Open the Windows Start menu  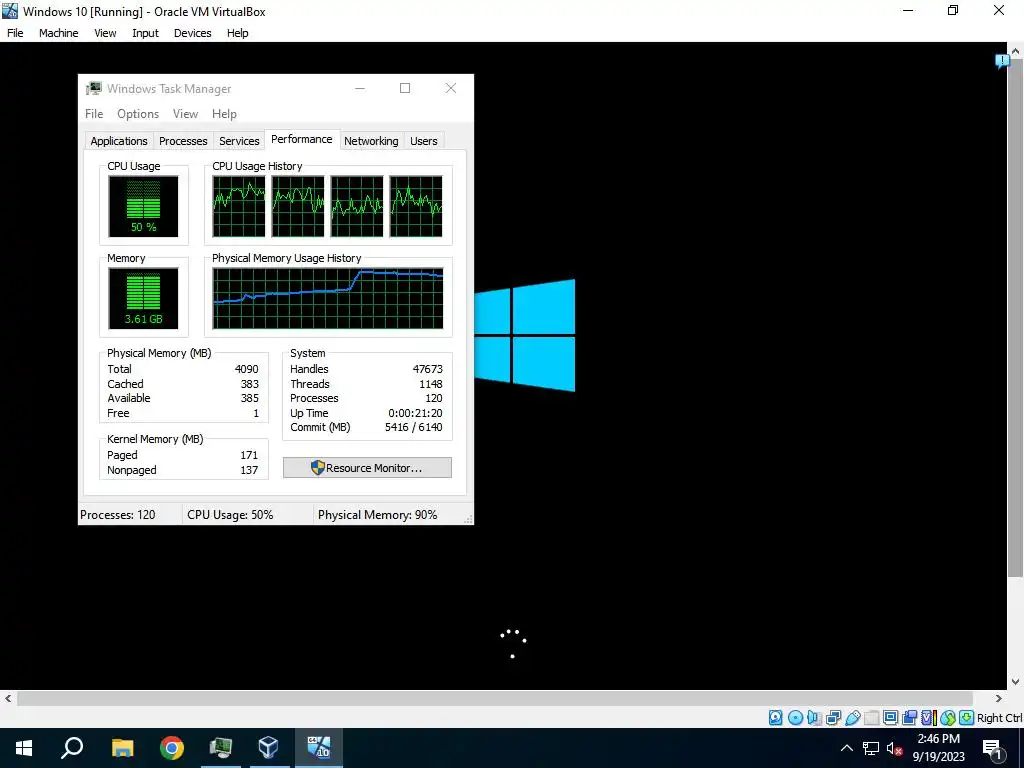click(24, 748)
